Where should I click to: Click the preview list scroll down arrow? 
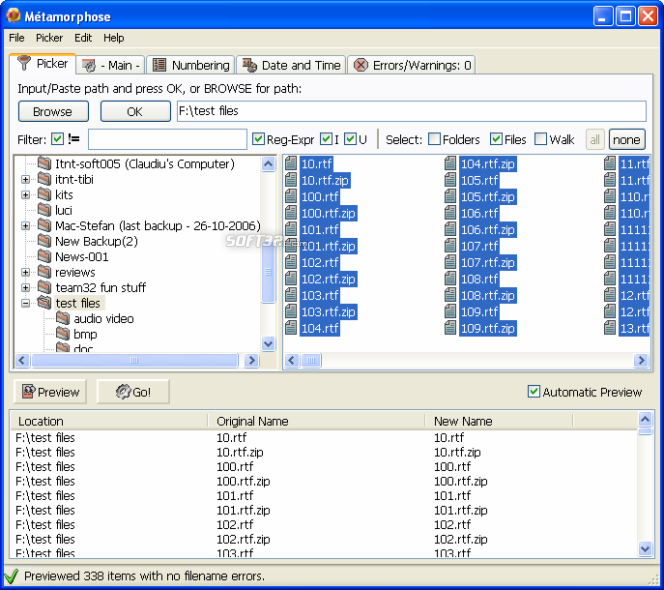click(x=645, y=549)
